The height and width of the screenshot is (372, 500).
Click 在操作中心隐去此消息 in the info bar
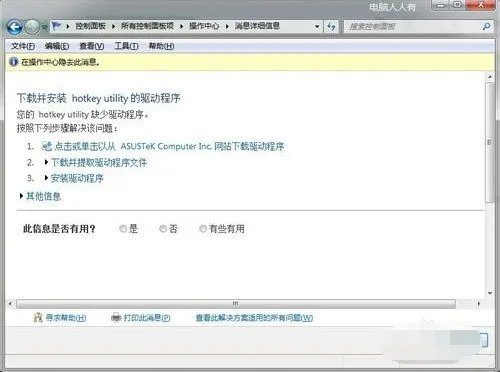point(60,62)
